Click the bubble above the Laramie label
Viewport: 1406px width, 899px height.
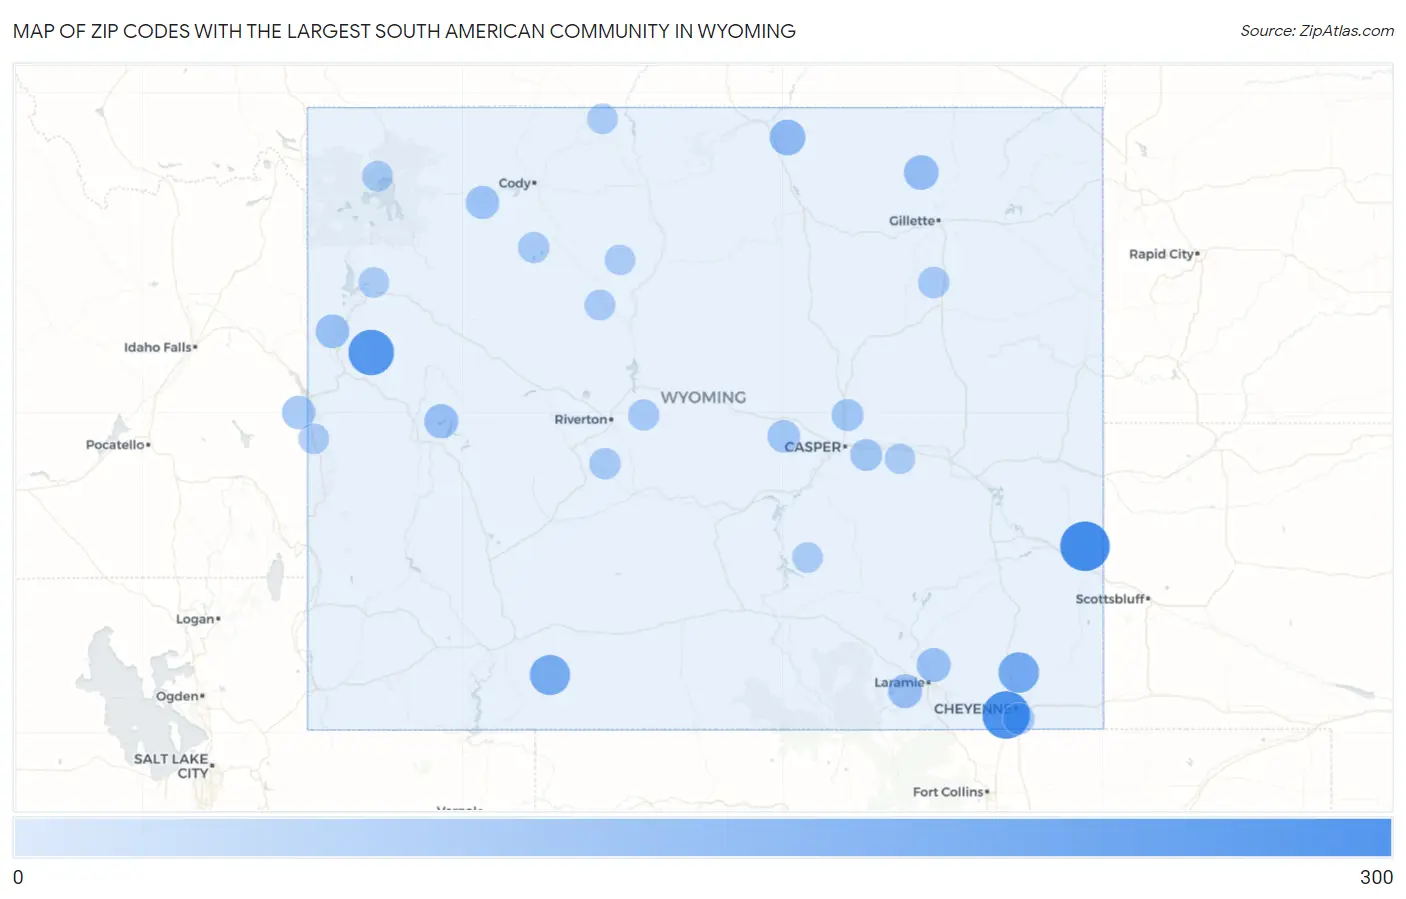pos(933,664)
